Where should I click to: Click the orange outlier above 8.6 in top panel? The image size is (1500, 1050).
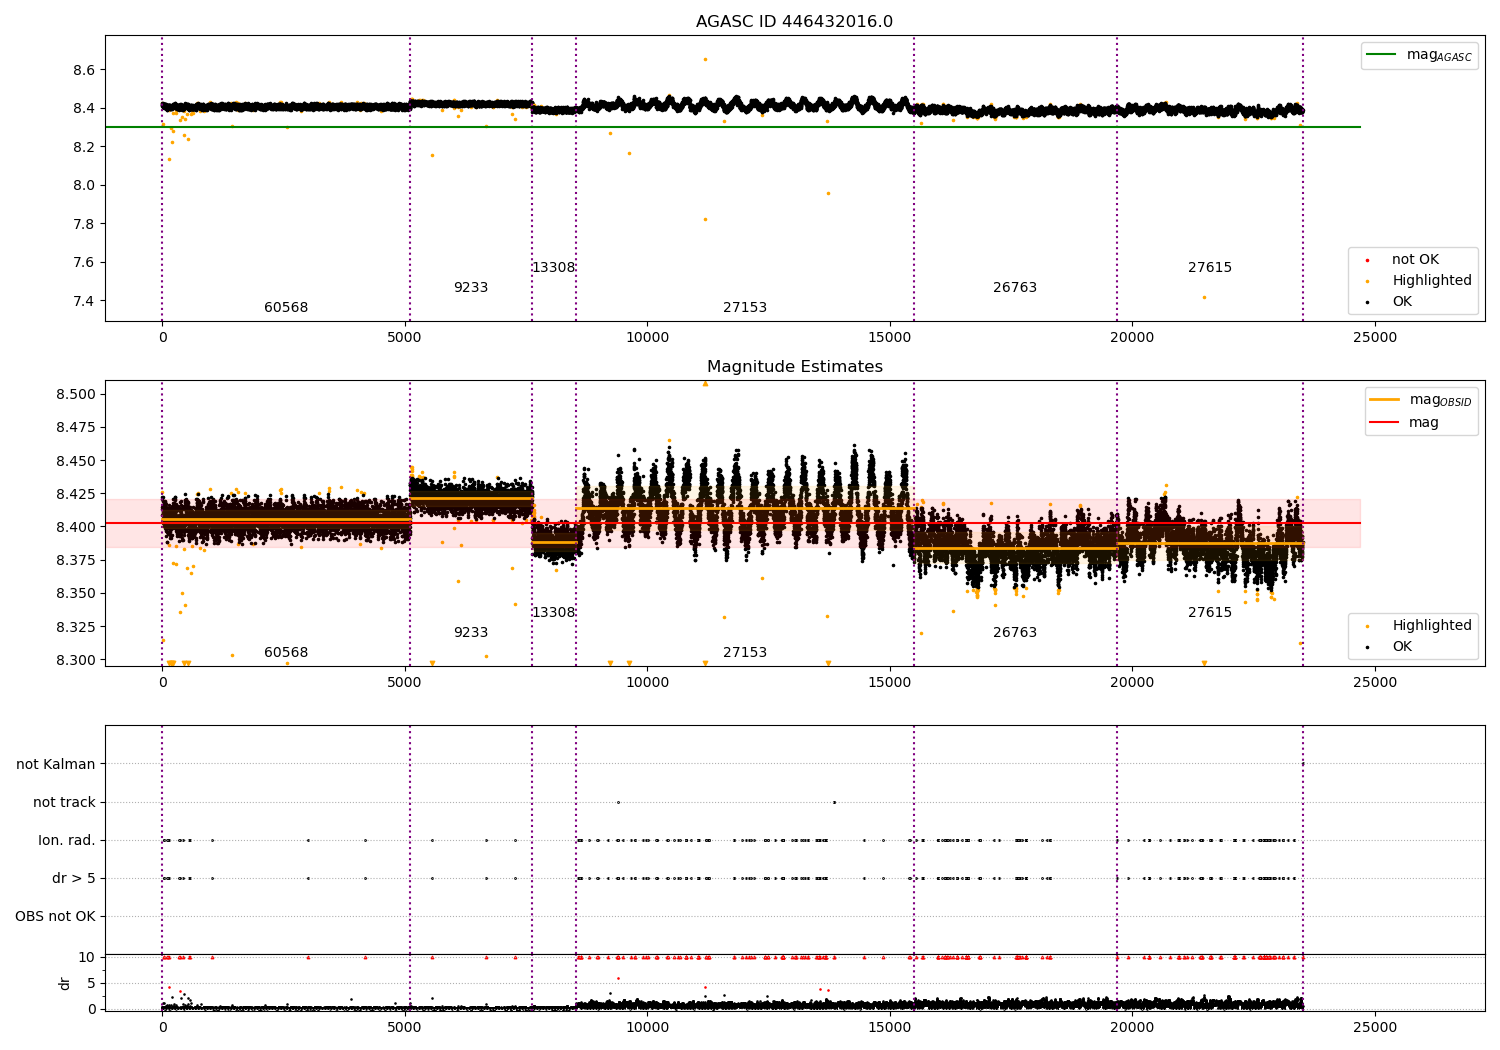[705, 59]
